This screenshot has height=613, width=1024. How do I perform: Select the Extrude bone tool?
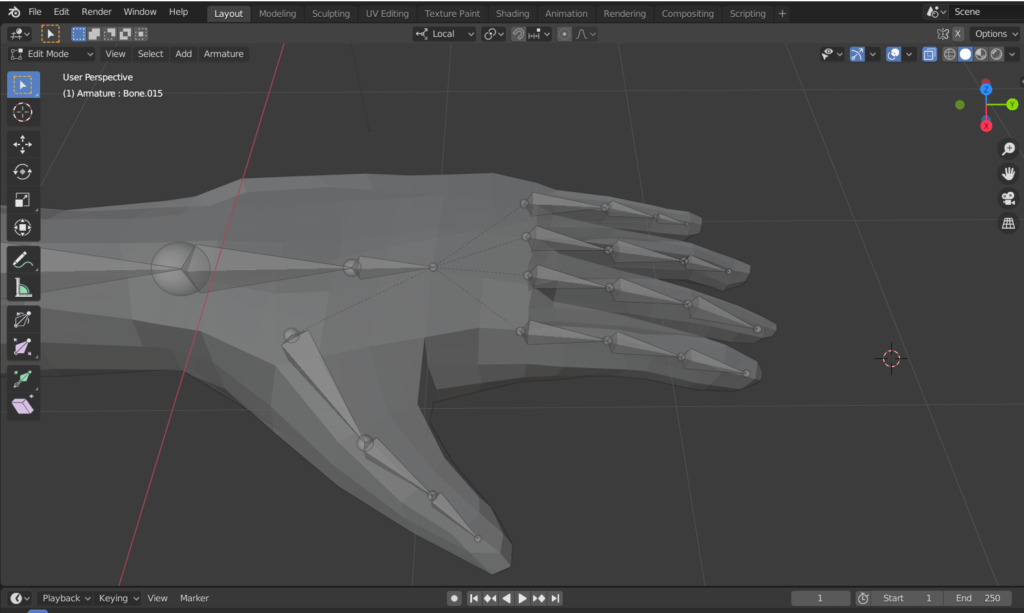pyautogui.click(x=23, y=378)
